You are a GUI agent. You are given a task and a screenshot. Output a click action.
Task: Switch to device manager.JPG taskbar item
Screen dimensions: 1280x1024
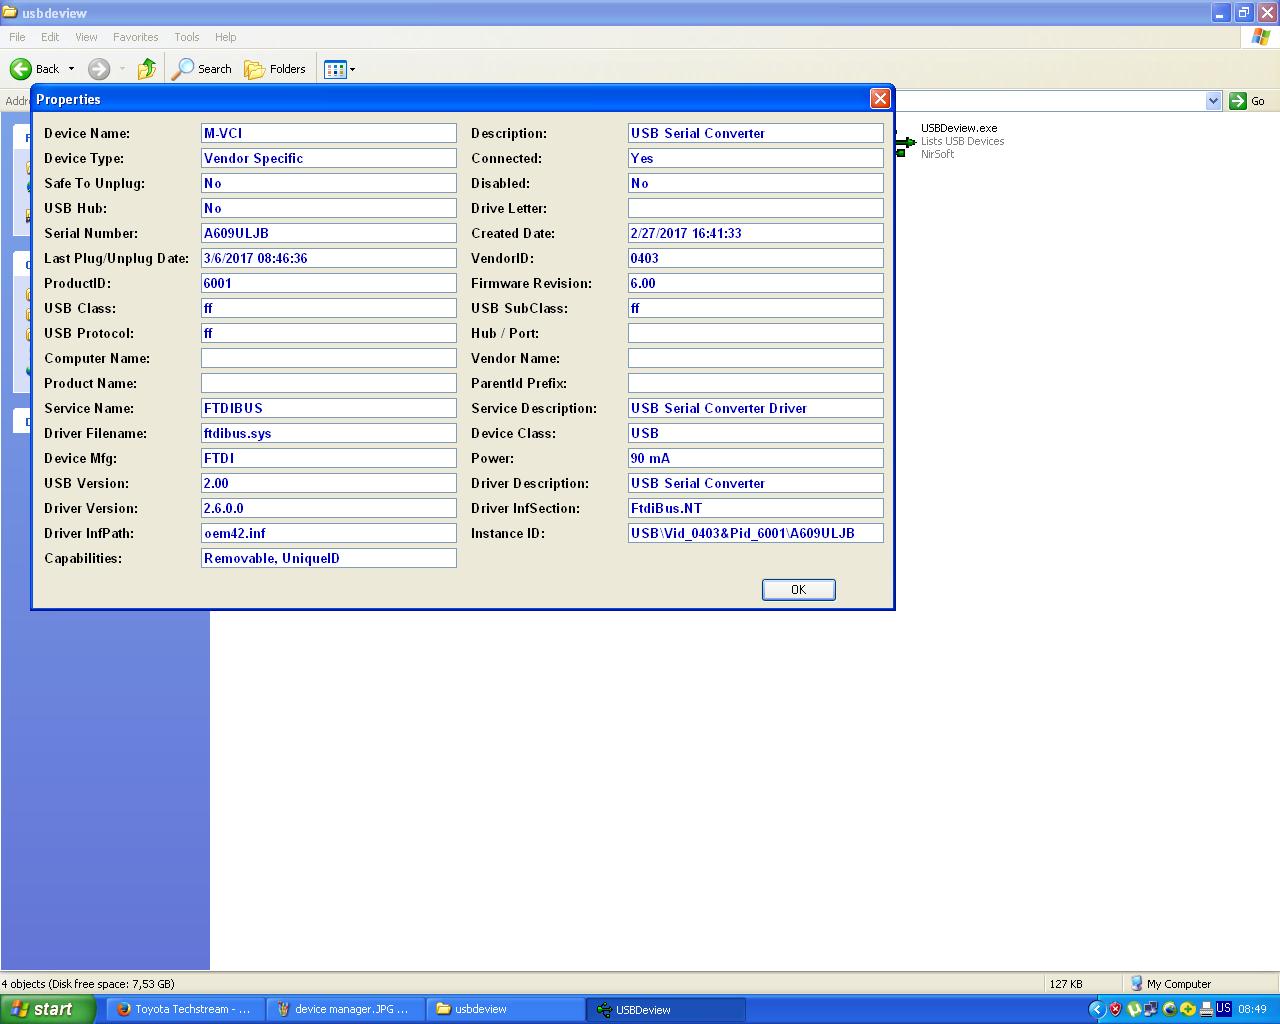coord(344,1009)
